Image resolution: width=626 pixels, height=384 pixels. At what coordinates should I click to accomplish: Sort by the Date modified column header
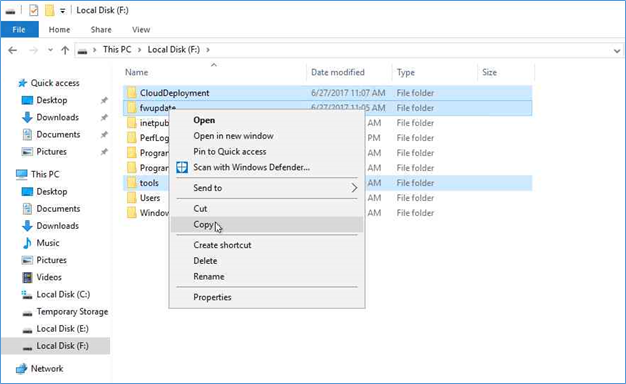pyautogui.click(x=338, y=72)
